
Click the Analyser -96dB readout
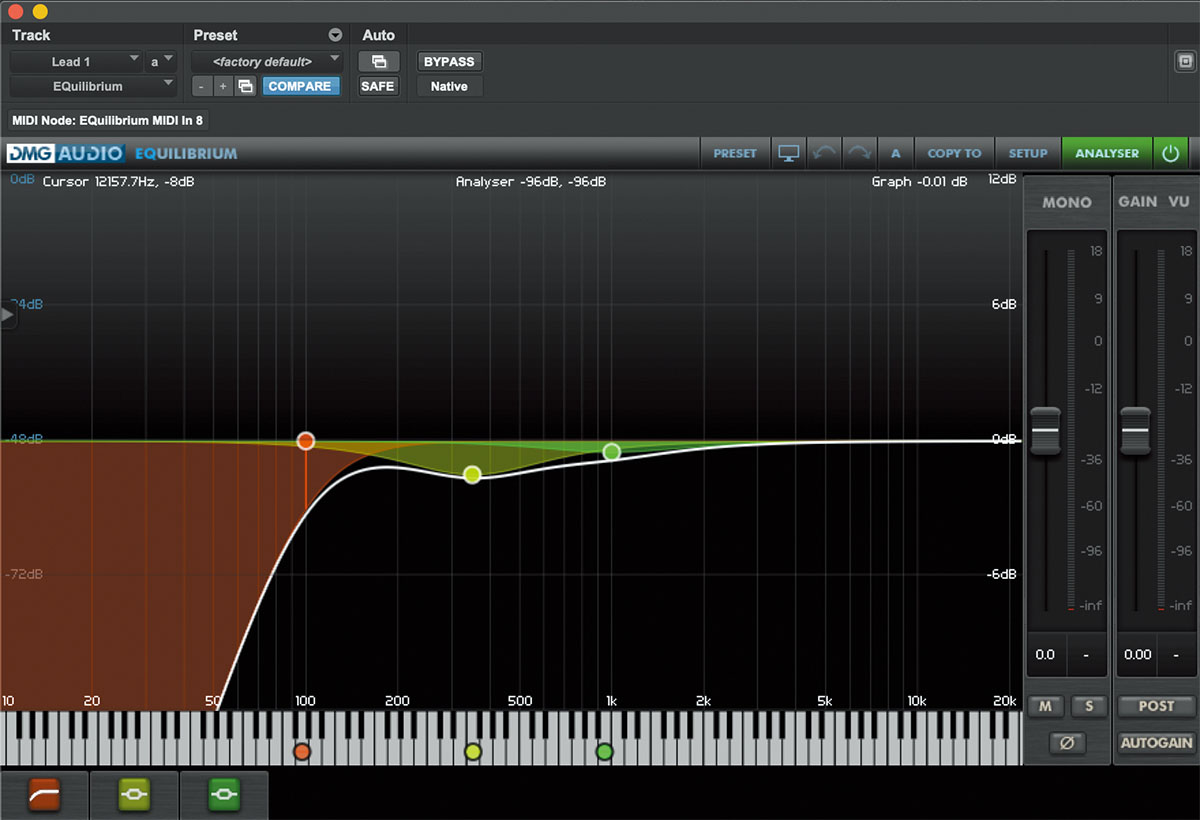click(x=530, y=182)
